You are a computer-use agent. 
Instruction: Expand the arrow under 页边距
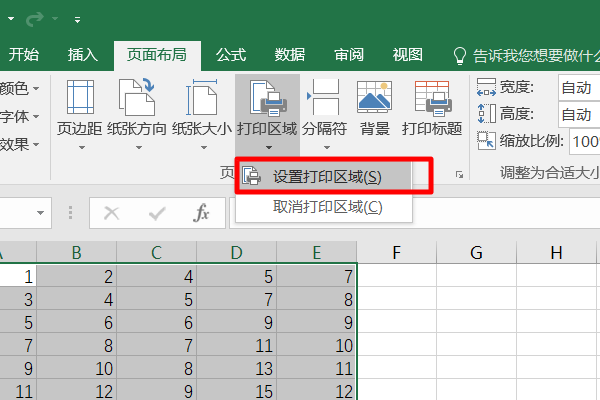82,147
